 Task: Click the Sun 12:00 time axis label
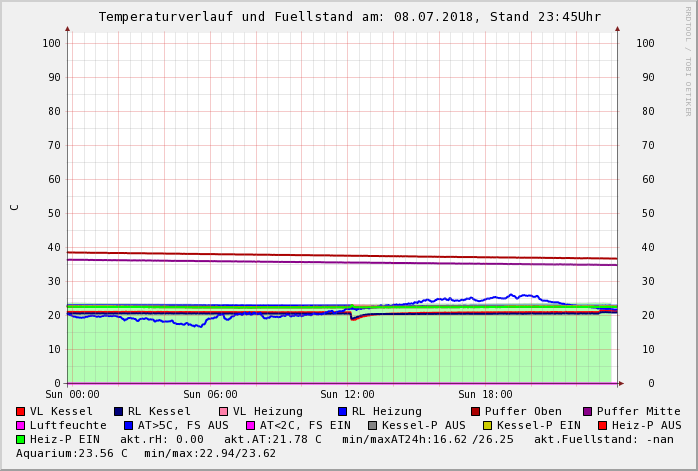click(x=347, y=395)
